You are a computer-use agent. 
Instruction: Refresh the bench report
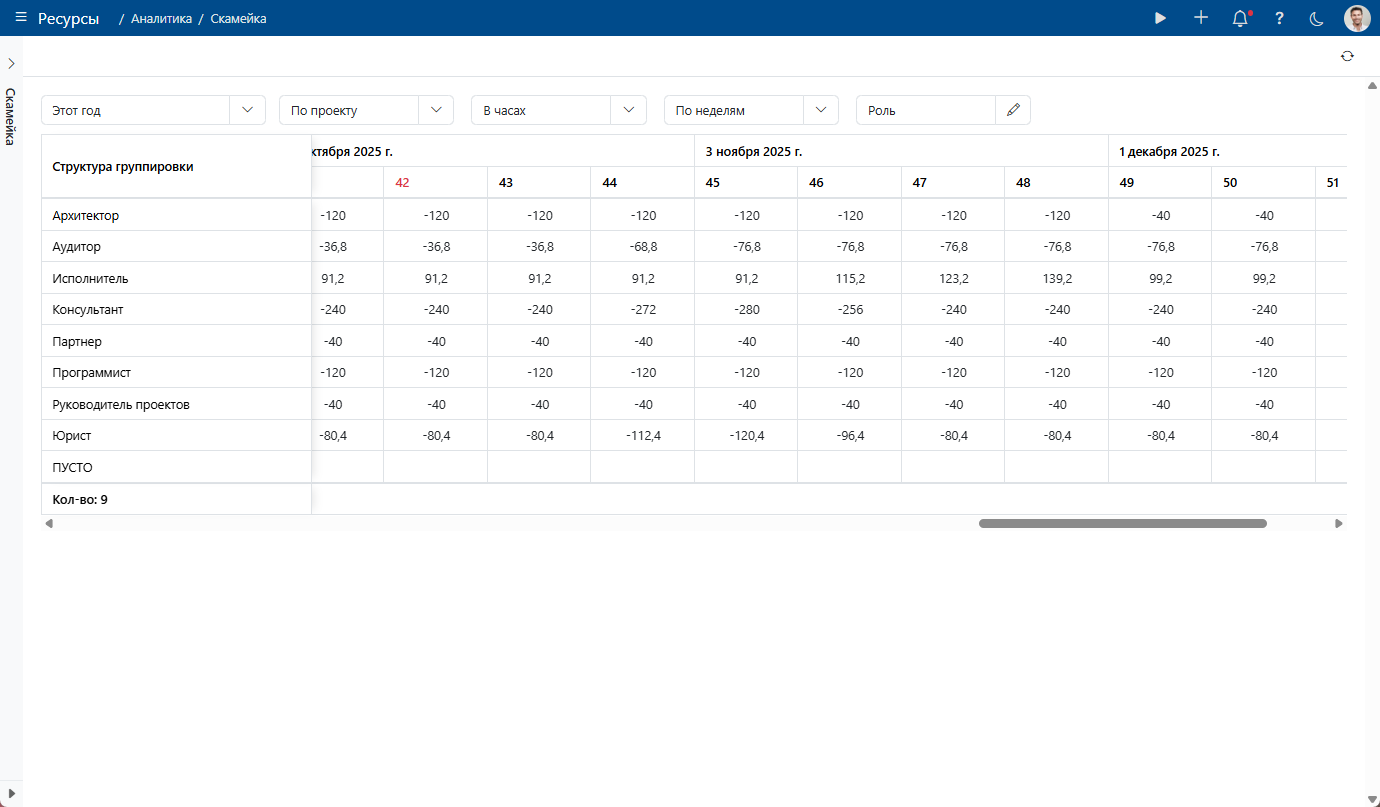click(x=1347, y=56)
